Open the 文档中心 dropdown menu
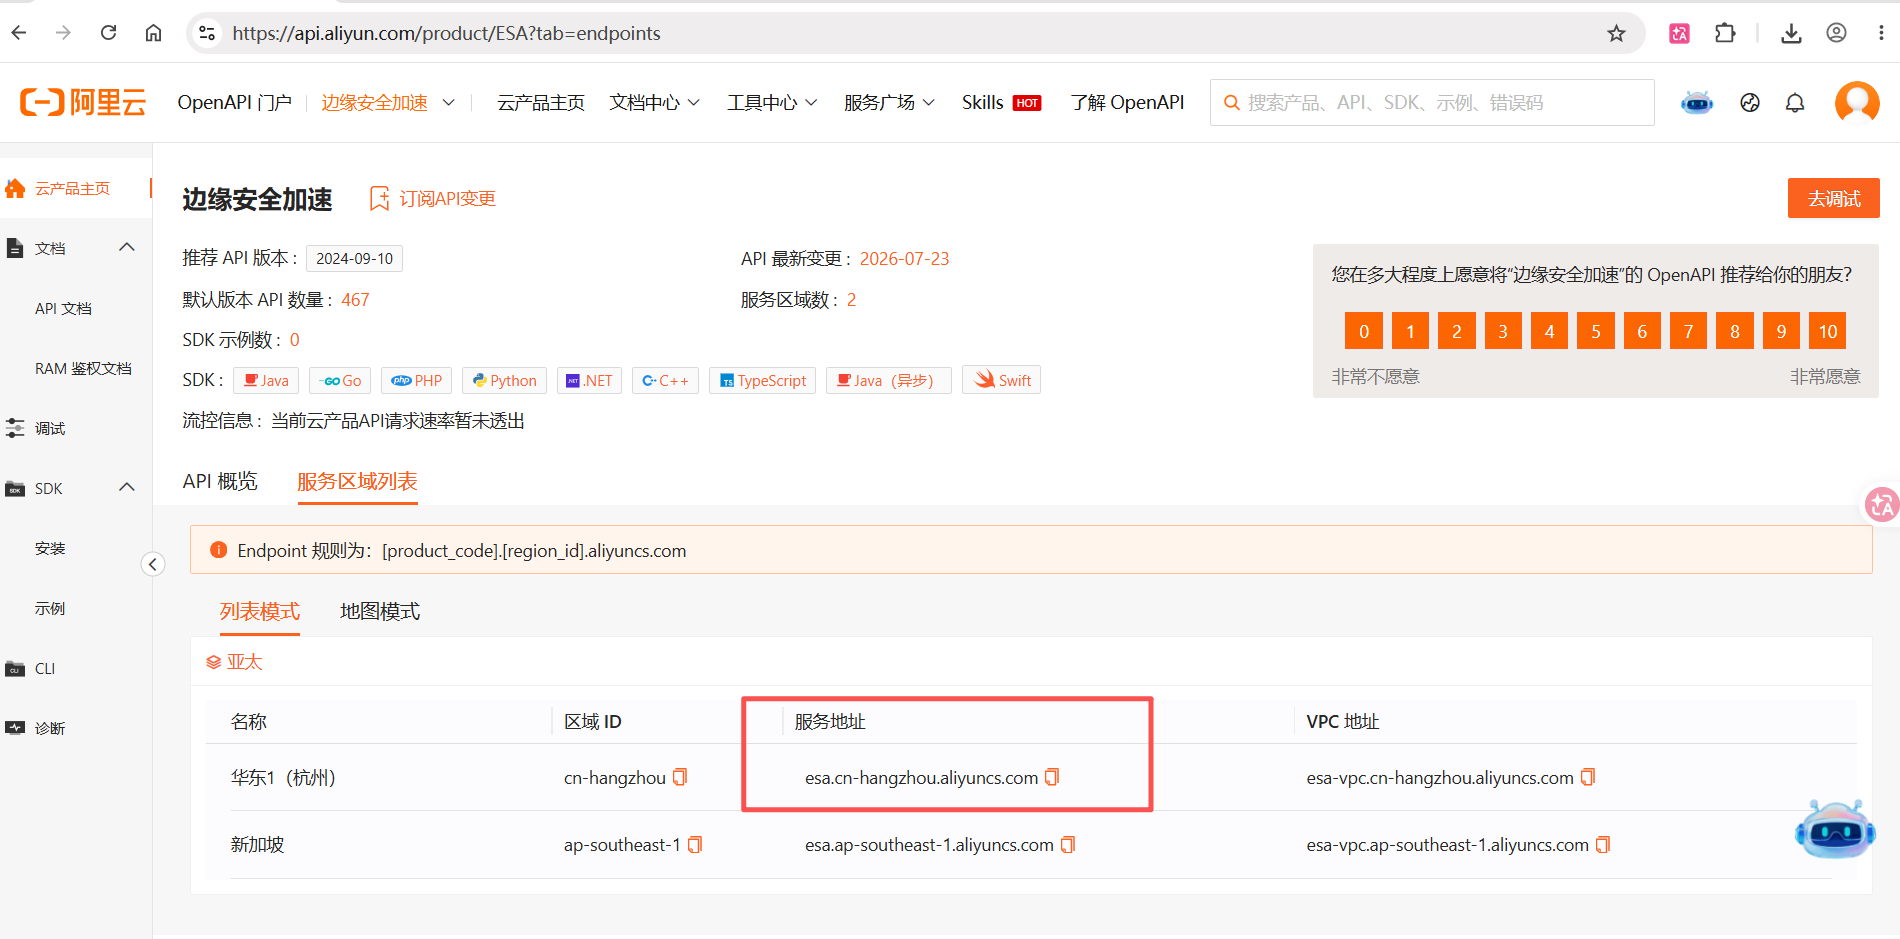1900x939 pixels. [x=655, y=102]
